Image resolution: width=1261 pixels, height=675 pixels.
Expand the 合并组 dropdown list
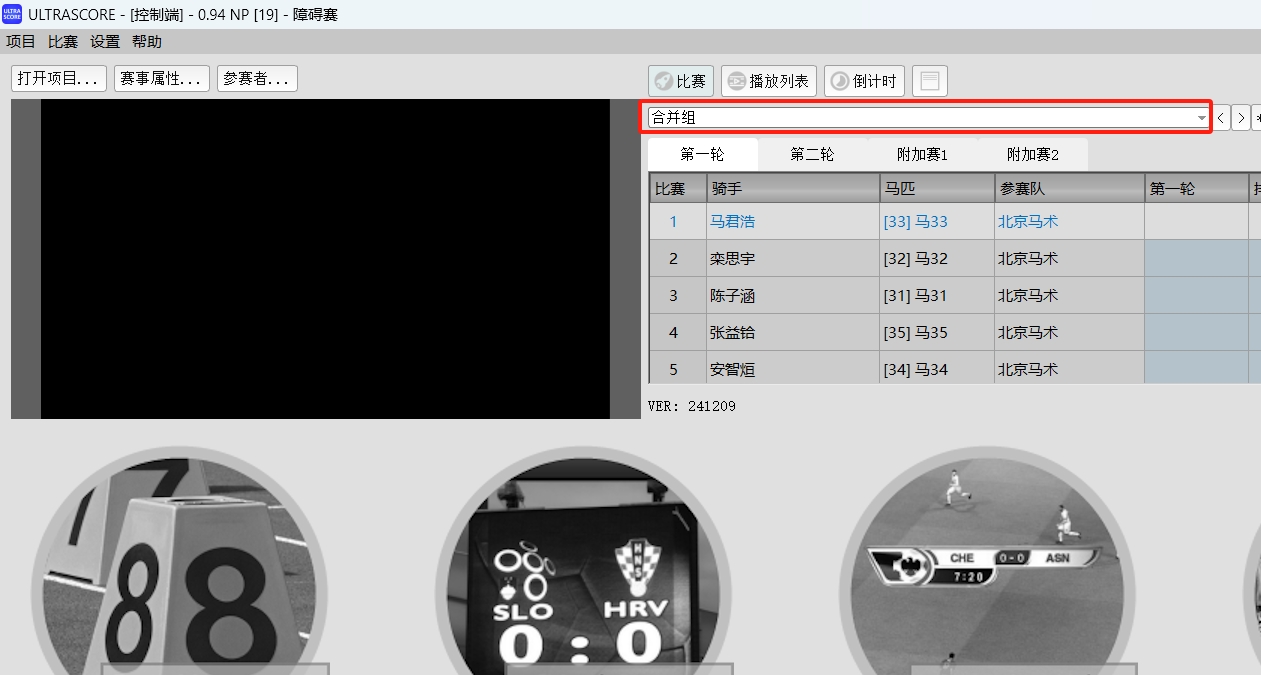click(1201, 118)
